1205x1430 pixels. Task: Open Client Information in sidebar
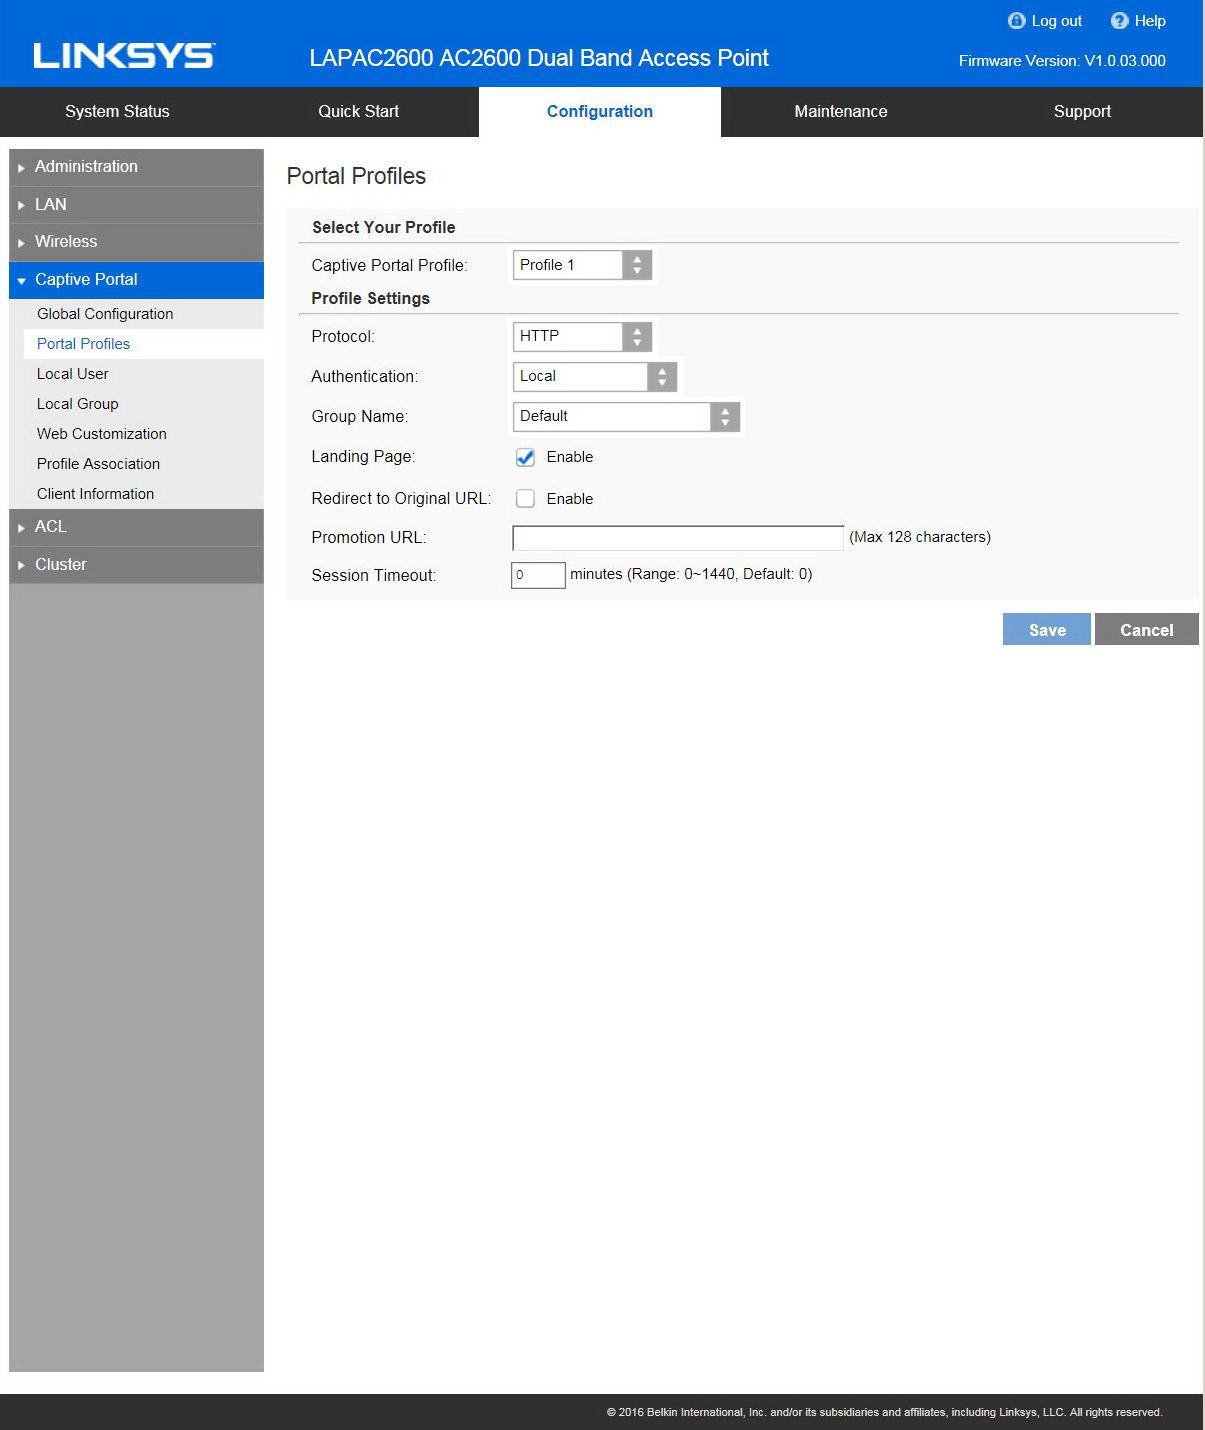click(95, 494)
